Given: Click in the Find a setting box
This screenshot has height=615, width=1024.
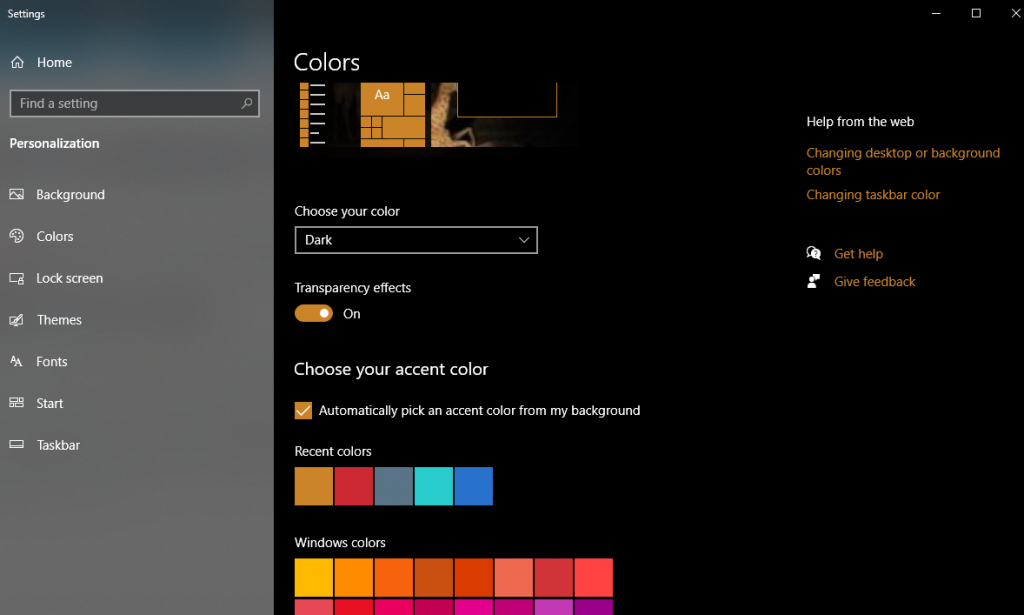Looking at the screenshot, I should [135, 103].
